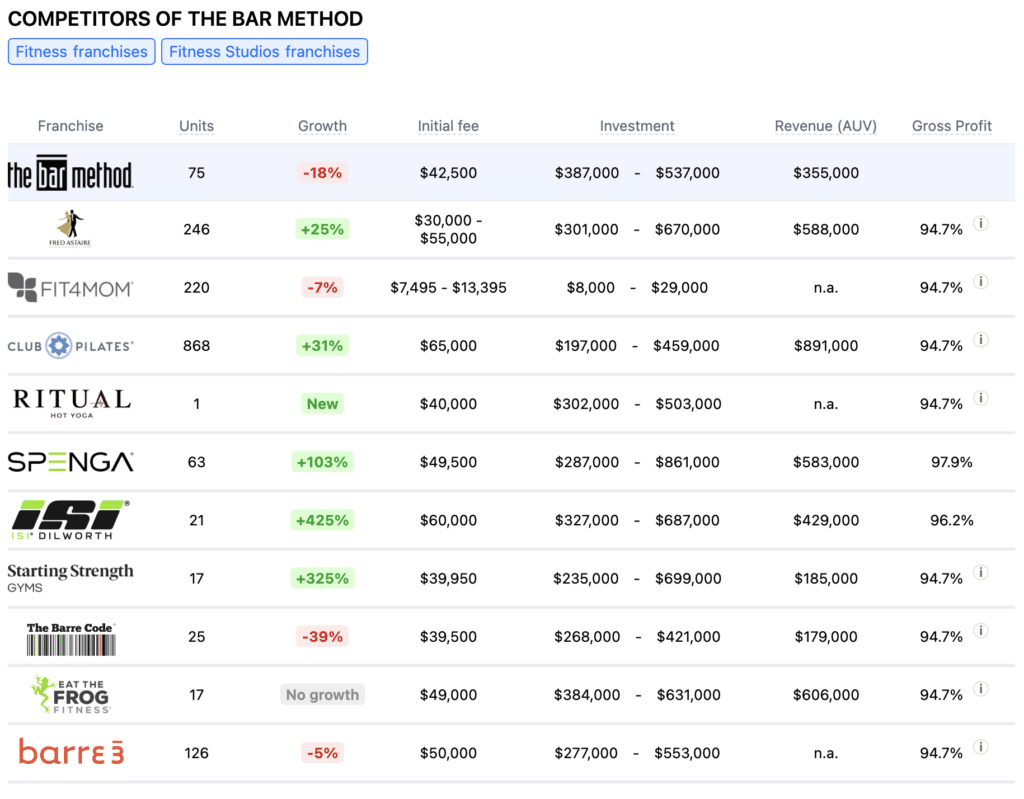Click info icon in FIT4MOM row
Screen dimensions: 1024x799
pyautogui.click(x=981, y=282)
